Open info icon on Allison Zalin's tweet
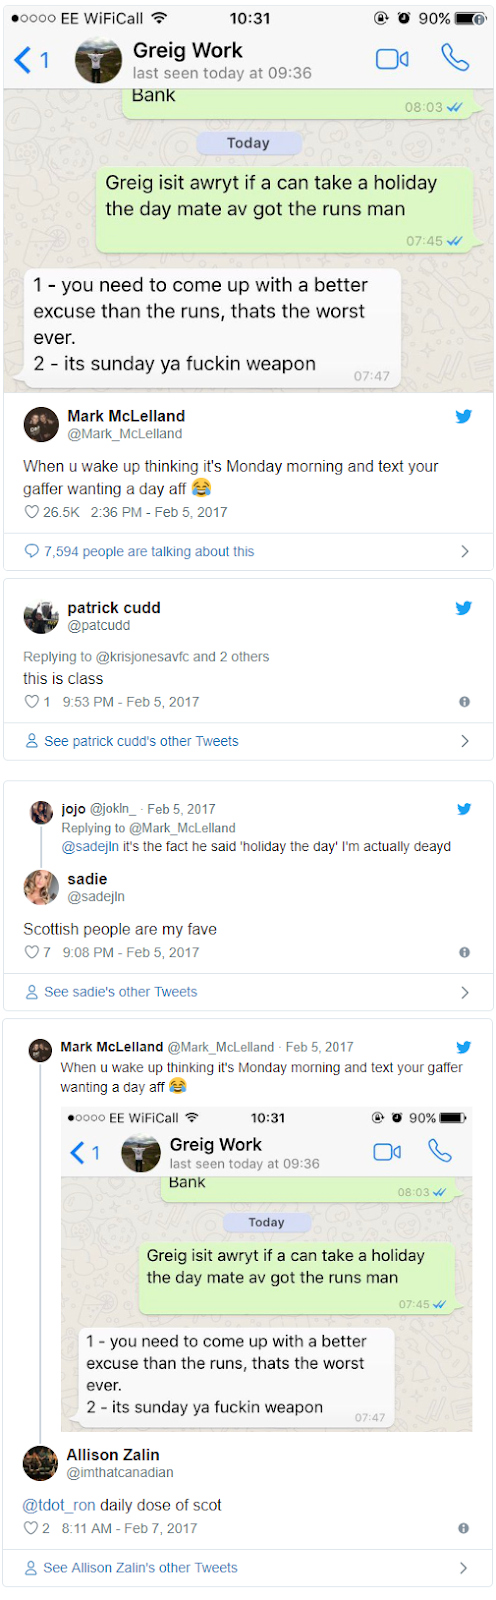496x1600 pixels. click(x=463, y=1528)
